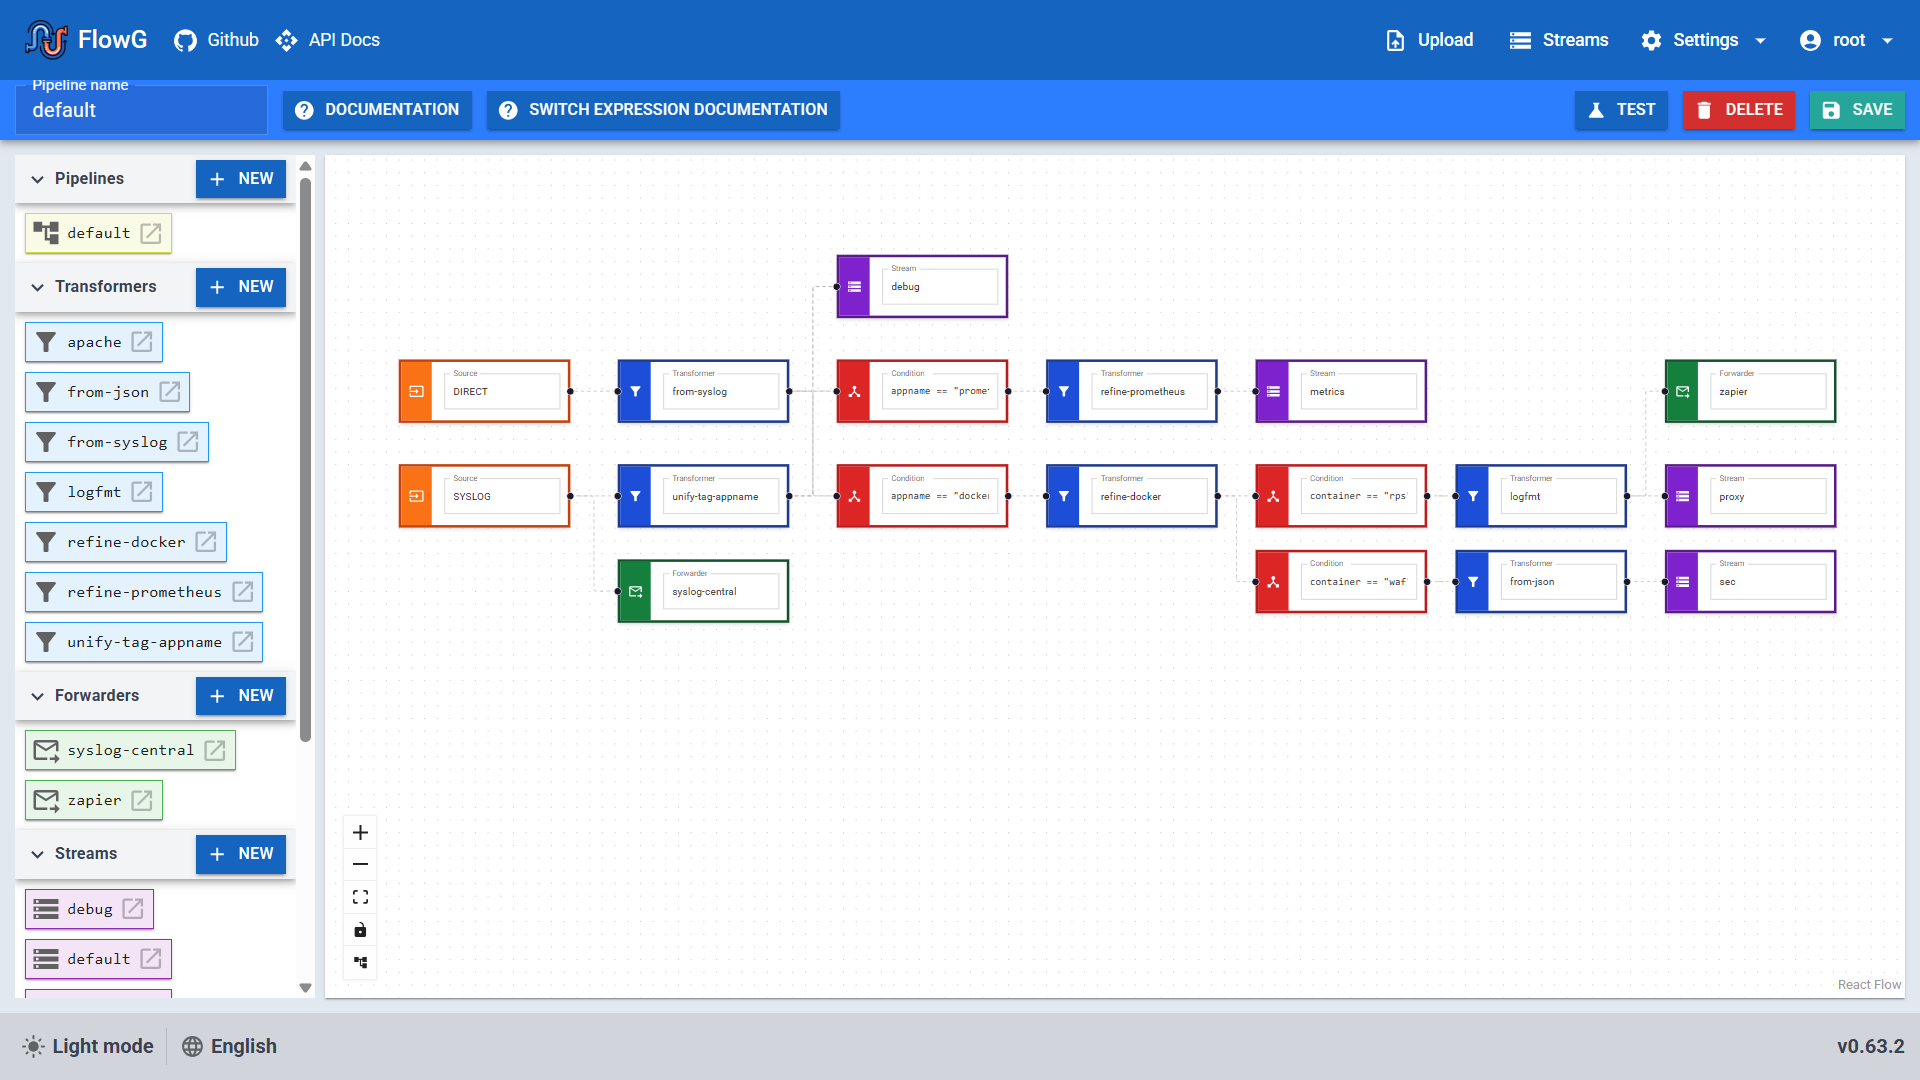Open the refine-docker transformer edit icon
Screen dimensions: 1920x1080
click(206, 542)
